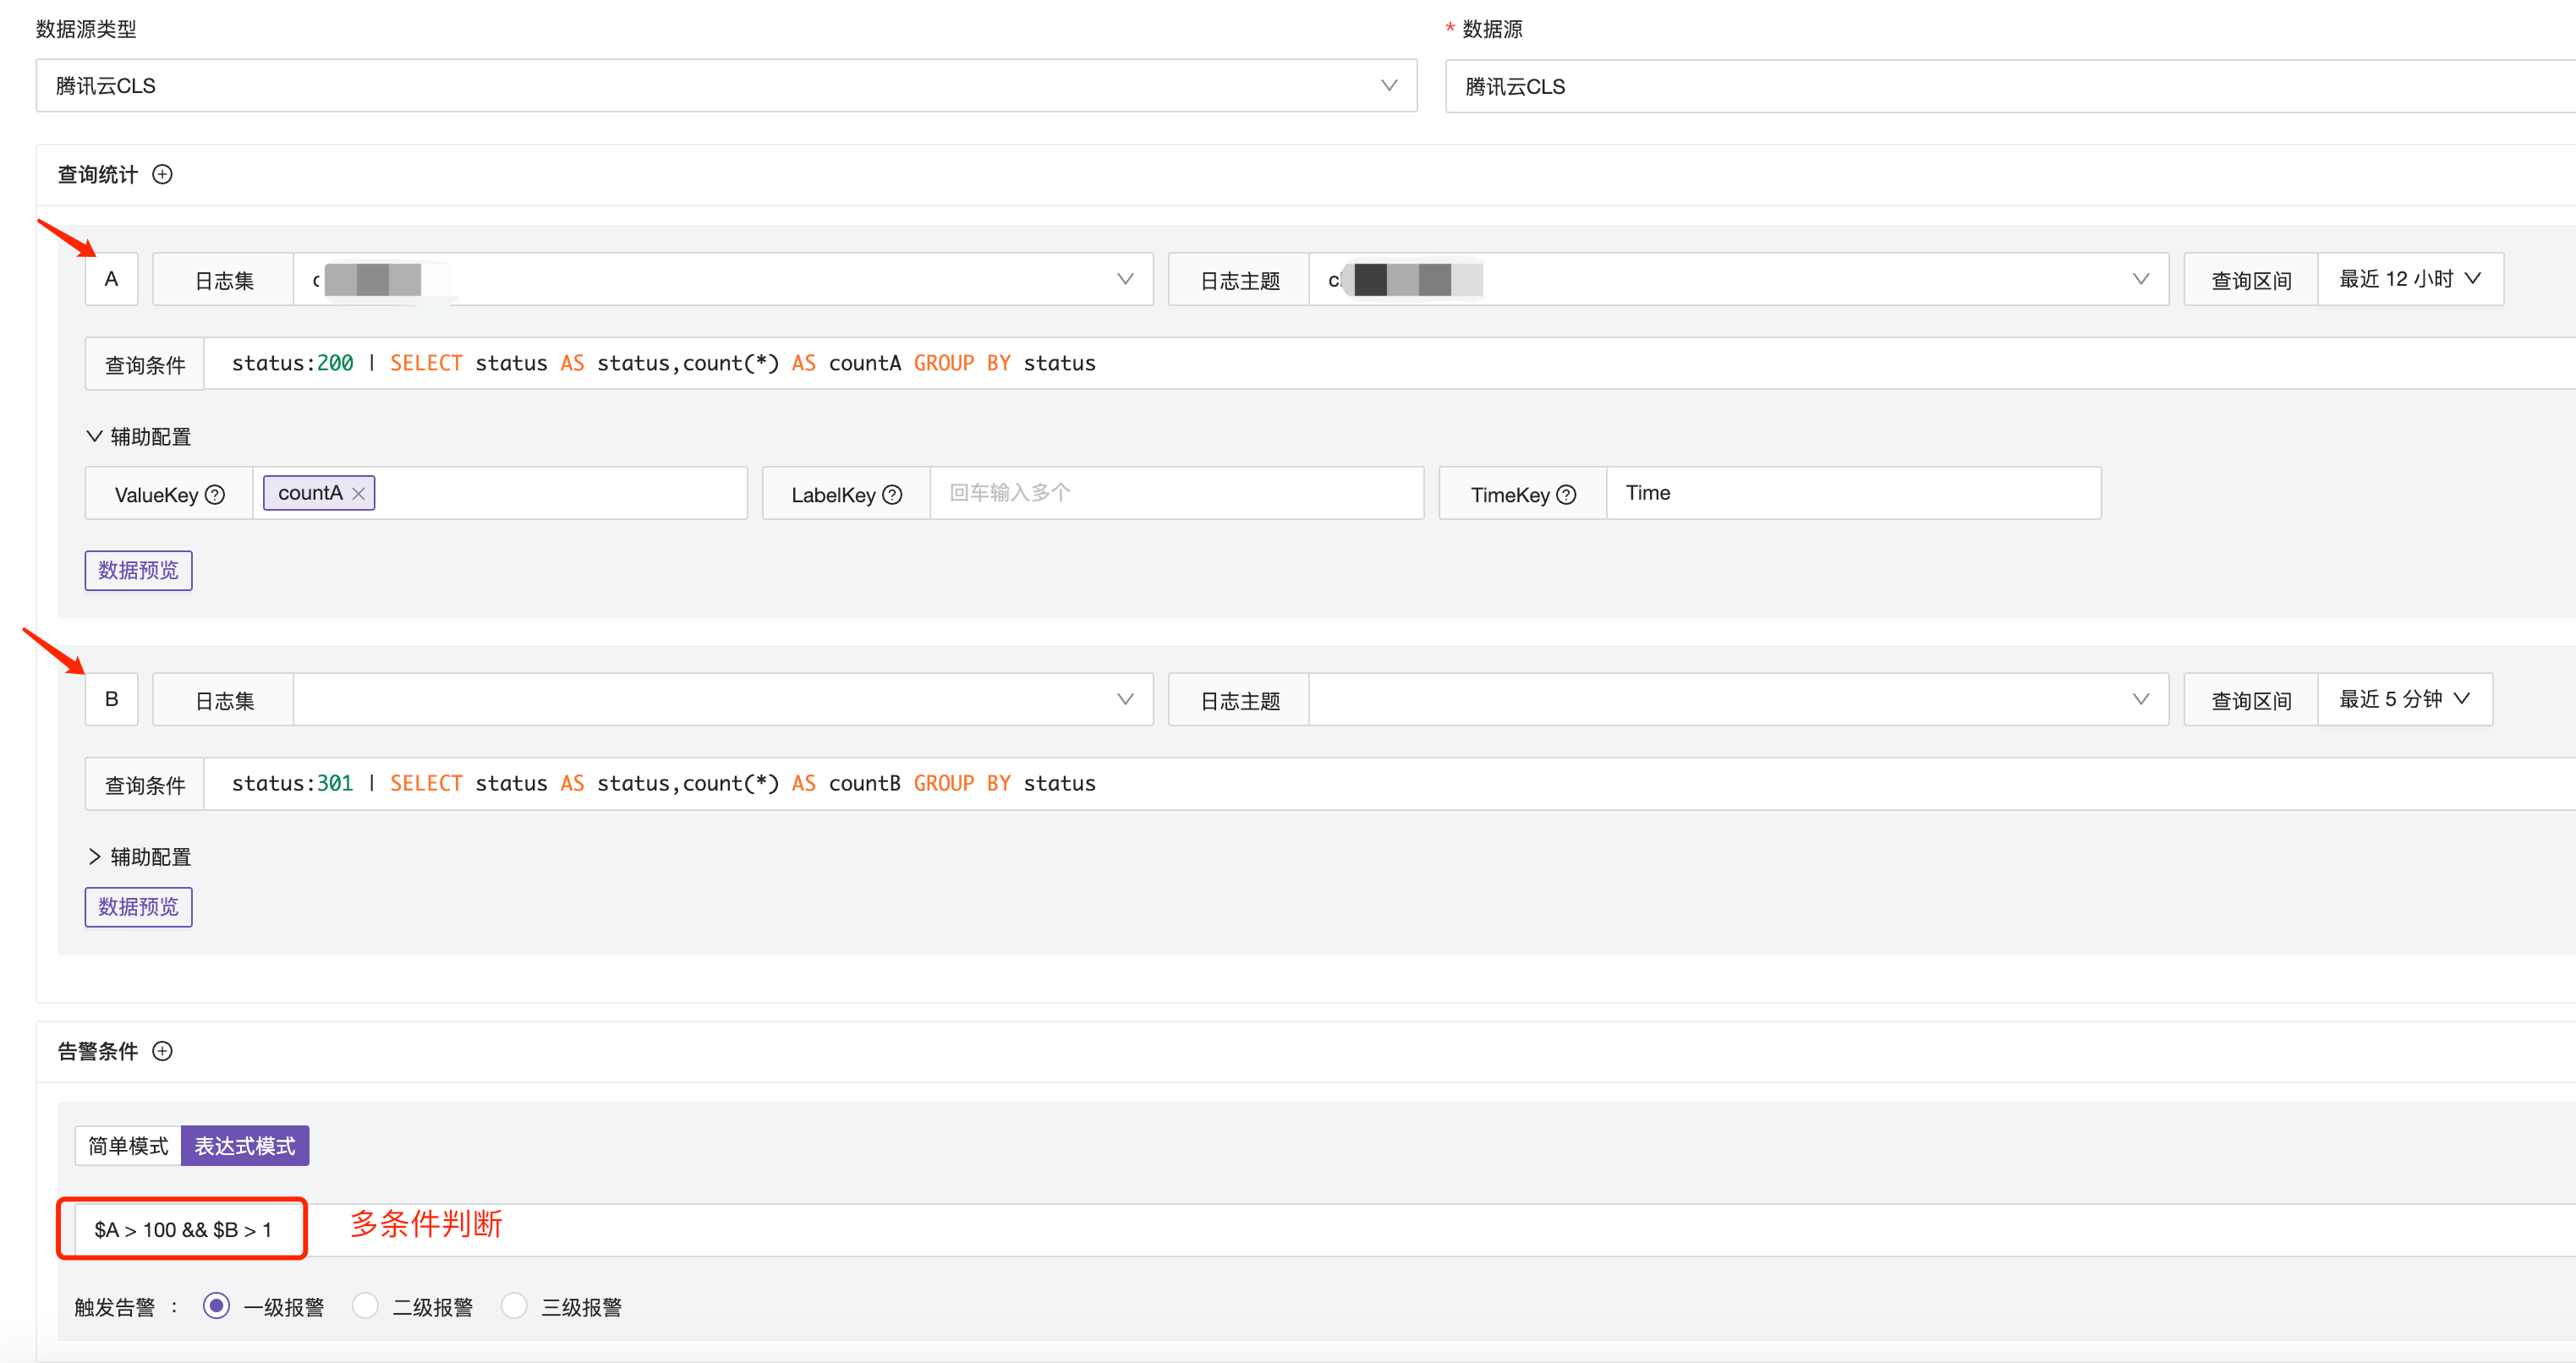Image resolution: width=2576 pixels, height=1363 pixels.
Task: Select 二级报警 radio option
Action: pyautogui.click(x=365, y=1306)
